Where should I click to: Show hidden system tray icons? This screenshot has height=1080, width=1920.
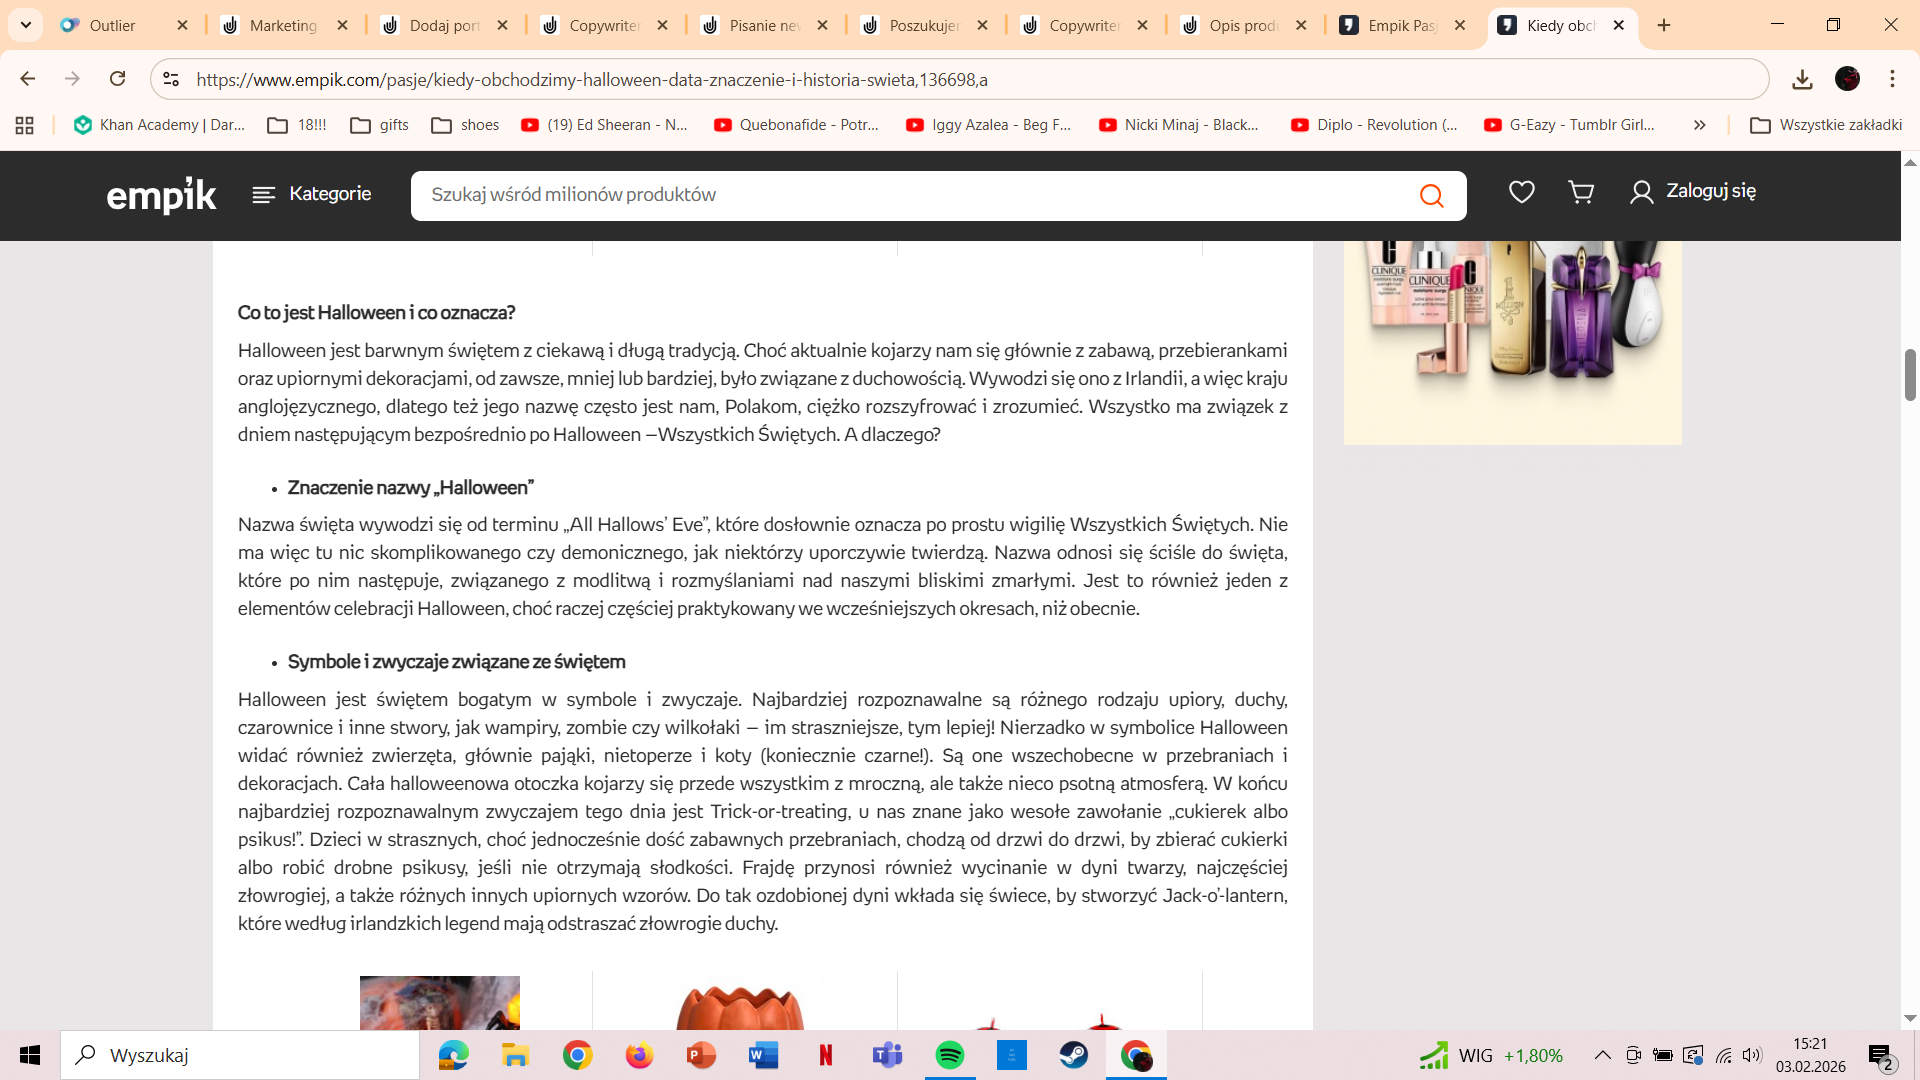(x=1602, y=1055)
